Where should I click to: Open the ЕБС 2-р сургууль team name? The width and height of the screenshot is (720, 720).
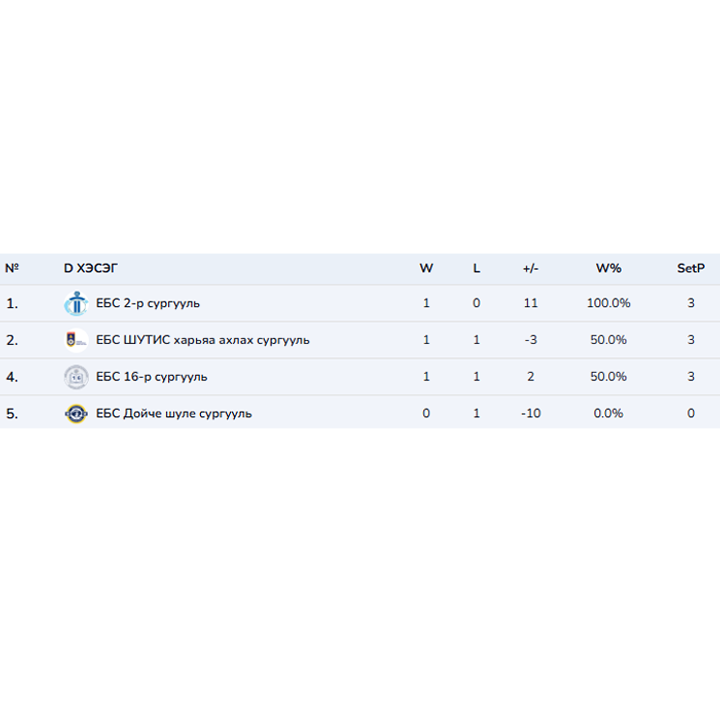click(x=148, y=303)
